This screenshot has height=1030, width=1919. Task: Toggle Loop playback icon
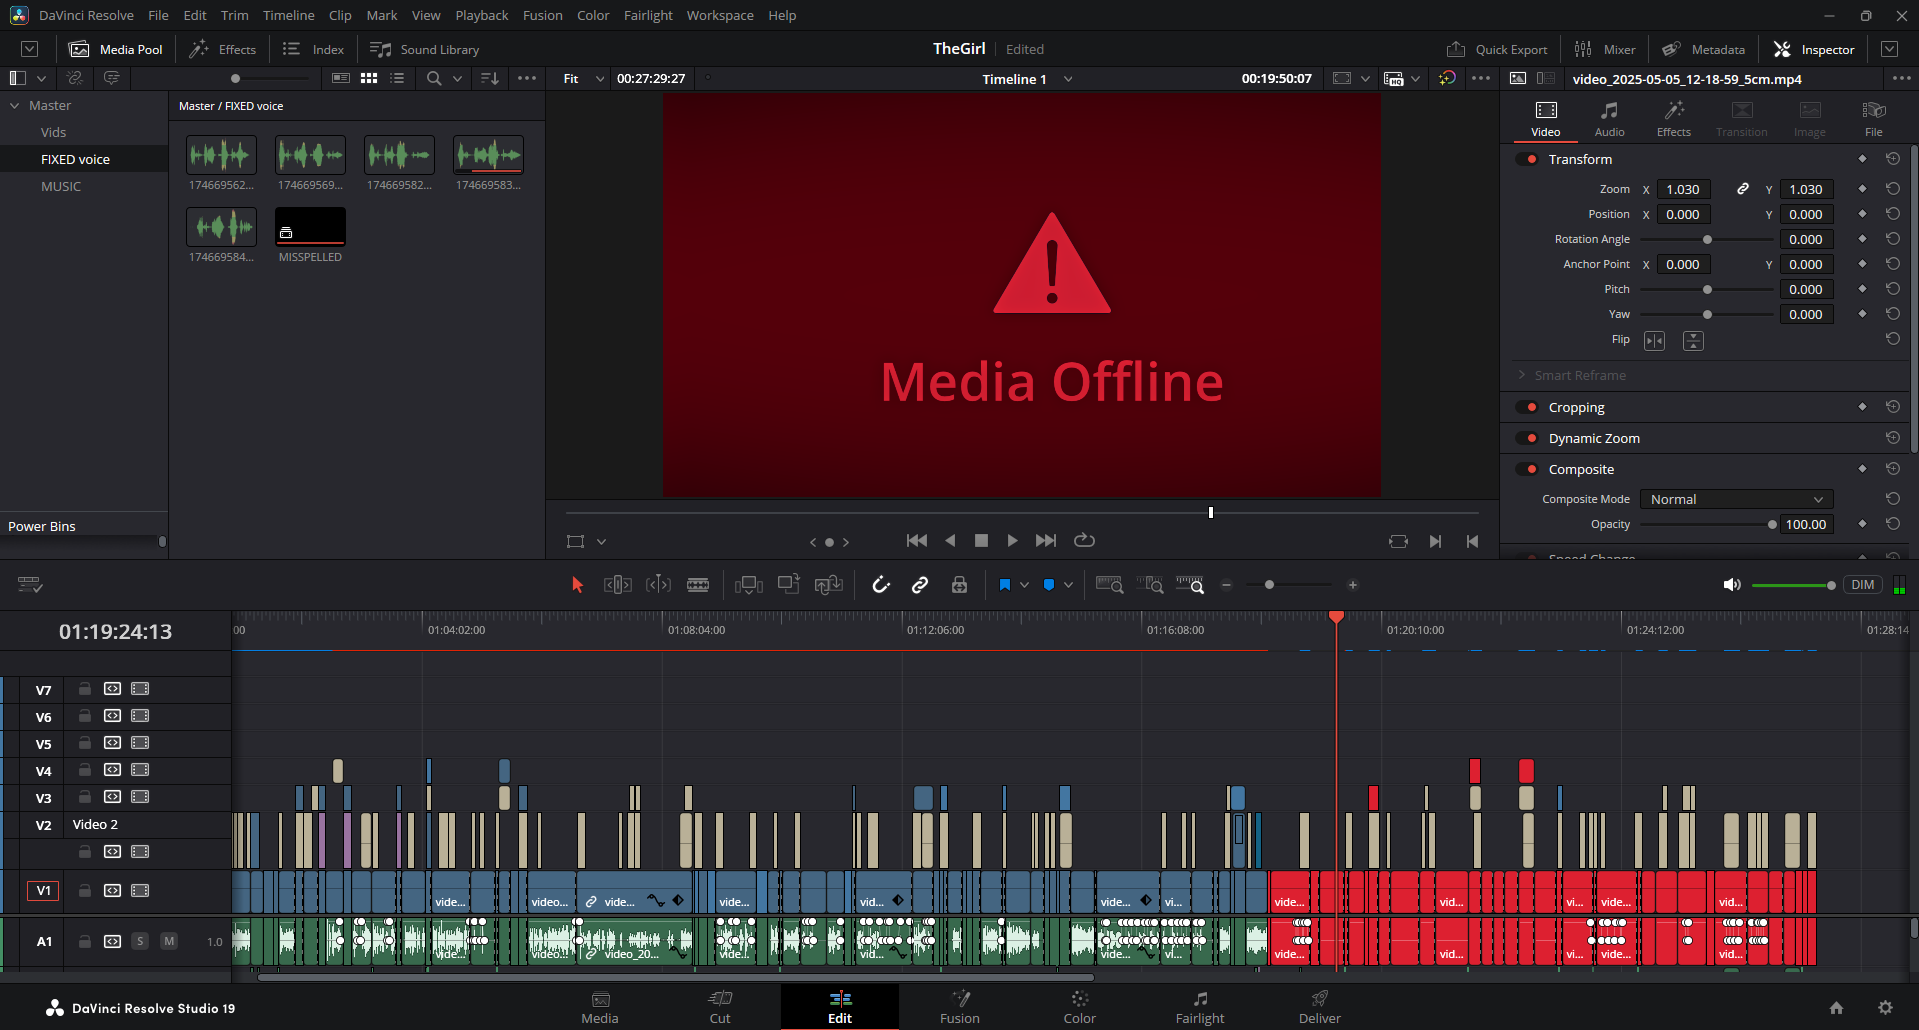point(1084,541)
